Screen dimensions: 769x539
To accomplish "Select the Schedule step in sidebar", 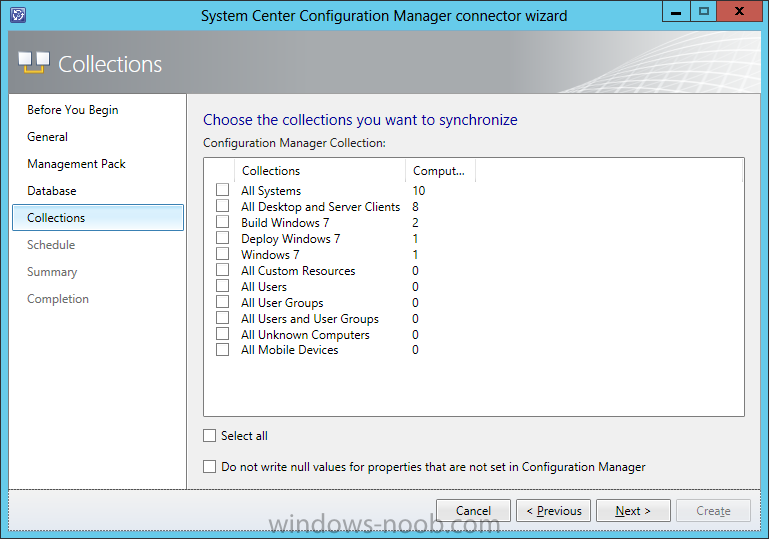I will [51, 245].
